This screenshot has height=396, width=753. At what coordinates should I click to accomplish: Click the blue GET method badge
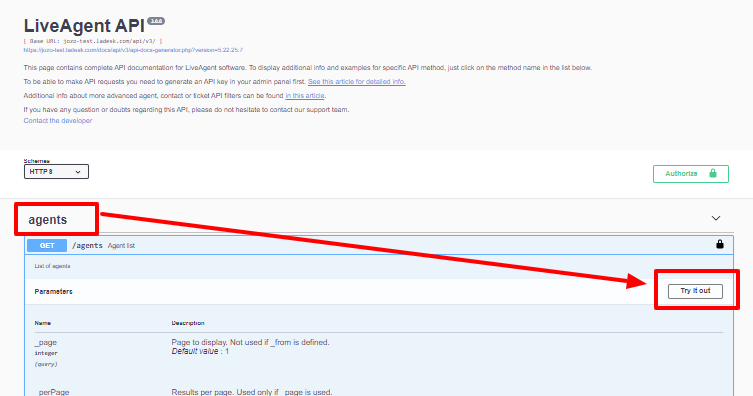47,245
